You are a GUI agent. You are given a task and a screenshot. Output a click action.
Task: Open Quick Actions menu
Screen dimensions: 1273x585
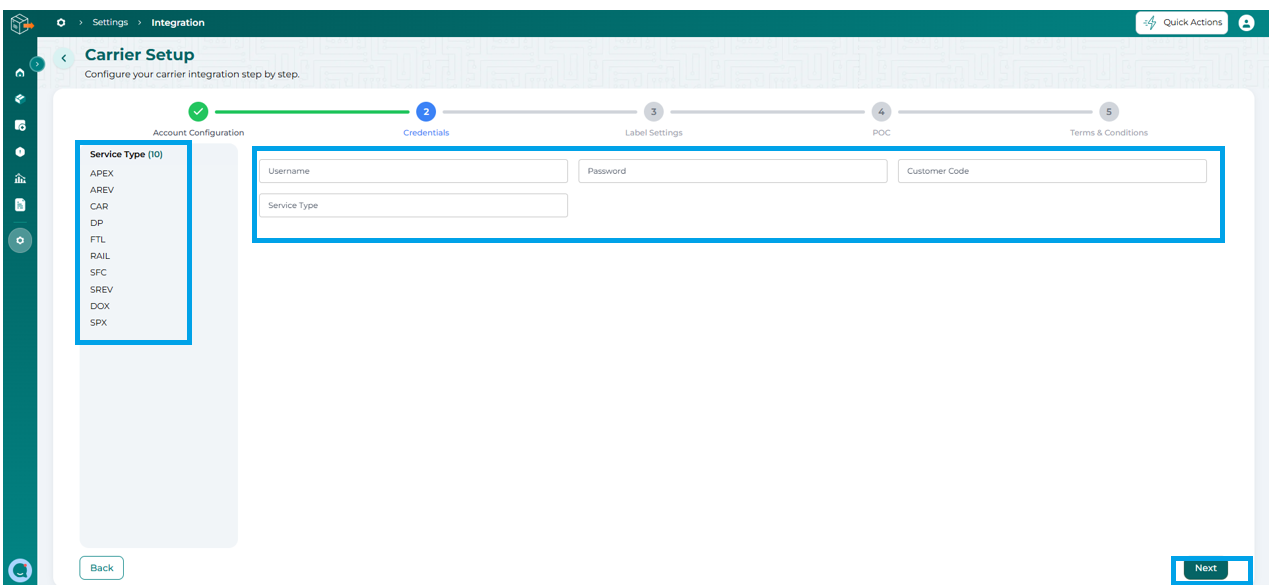1182,23
